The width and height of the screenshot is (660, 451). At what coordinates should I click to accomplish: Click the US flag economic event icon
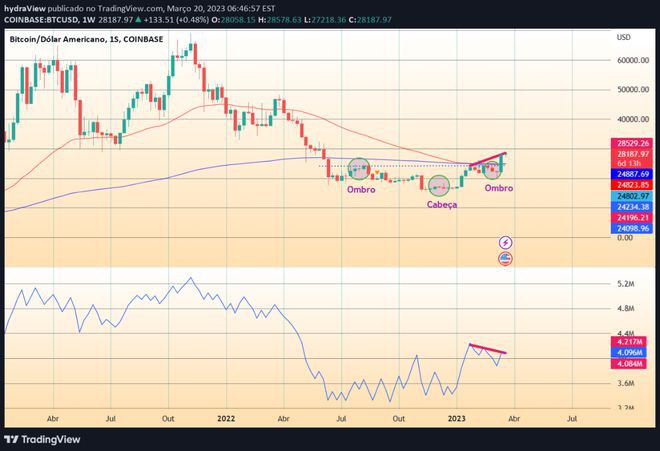coord(505,259)
